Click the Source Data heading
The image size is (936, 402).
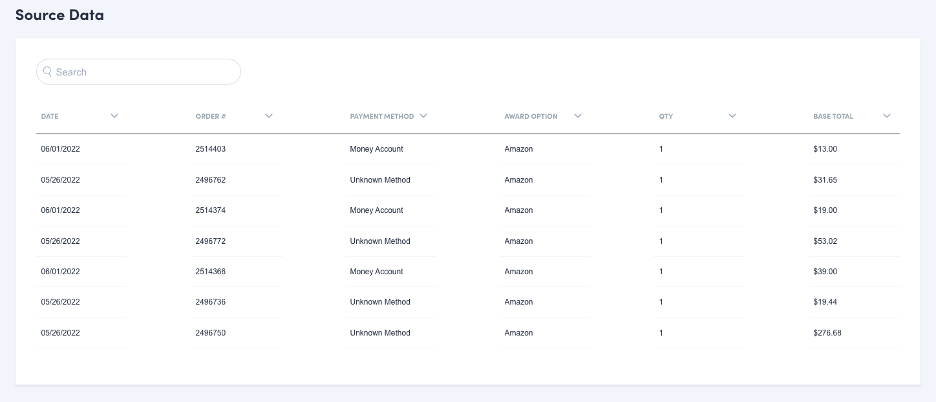[59, 16]
